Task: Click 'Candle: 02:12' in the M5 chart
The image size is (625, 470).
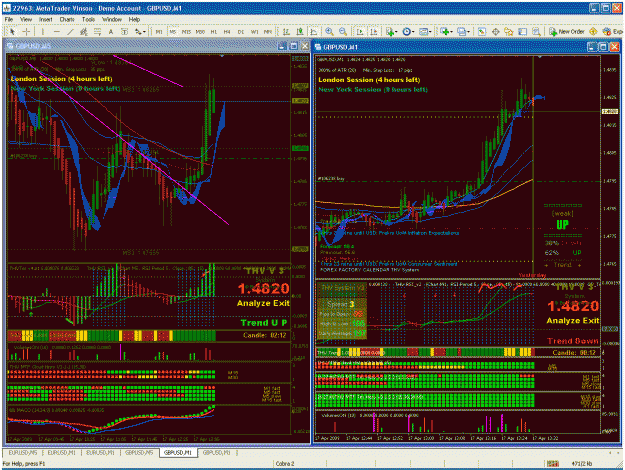Action: (265, 335)
